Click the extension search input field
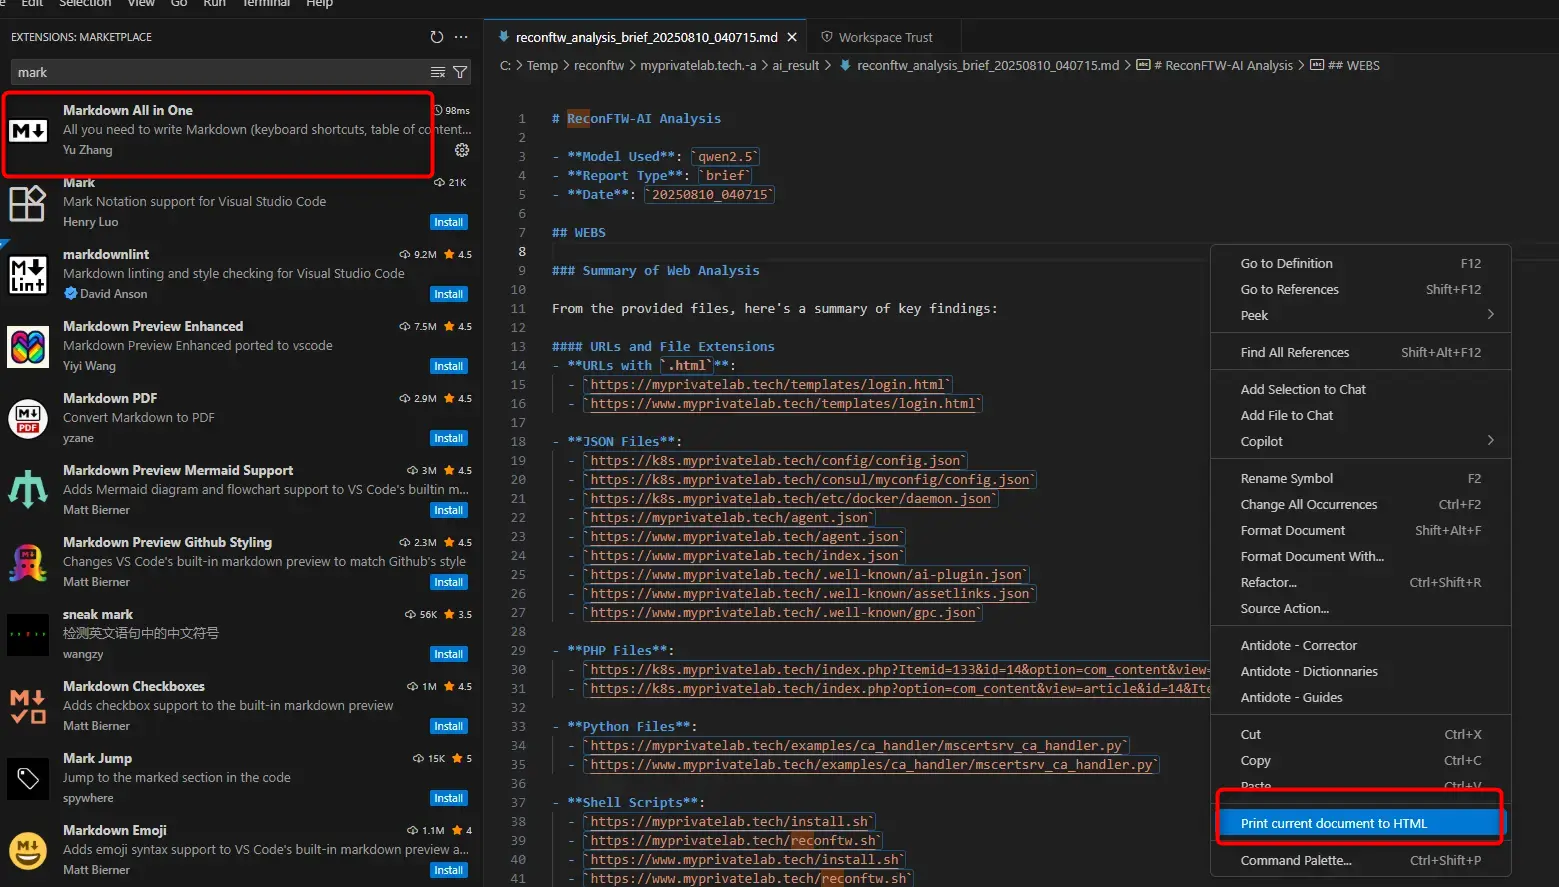The height and width of the screenshot is (887, 1559). [x=220, y=72]
